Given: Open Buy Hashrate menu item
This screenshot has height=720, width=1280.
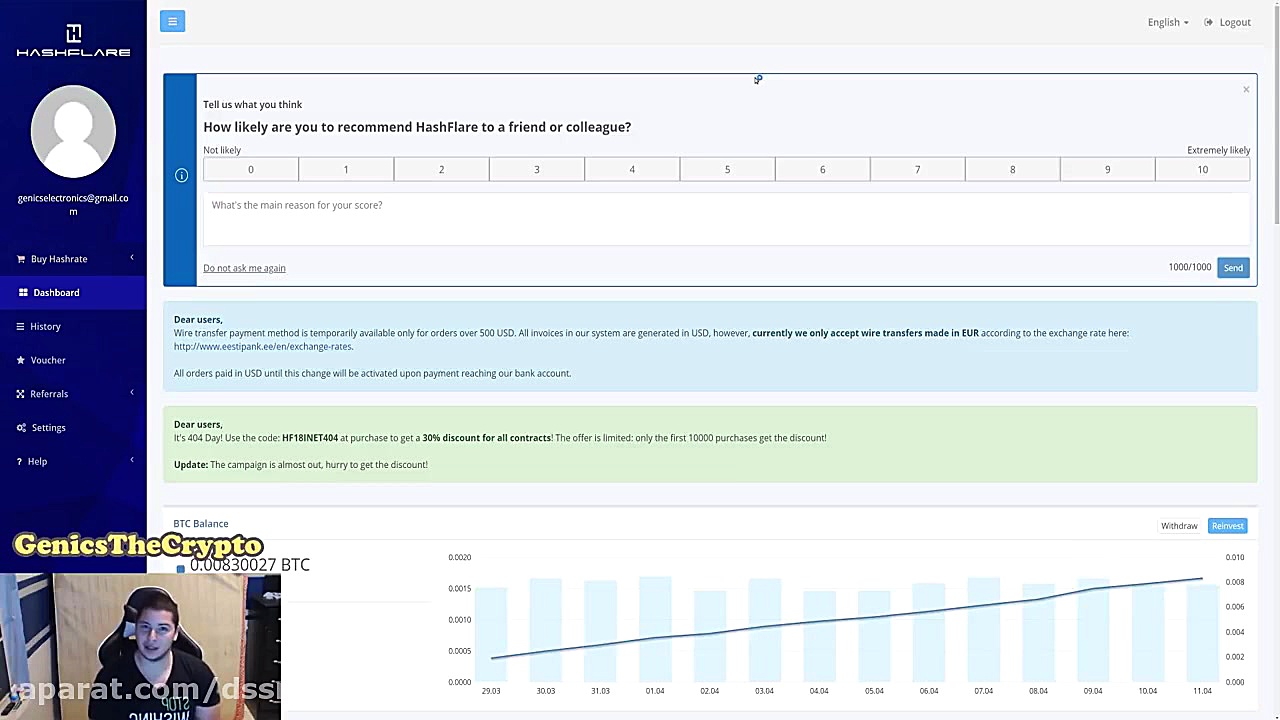Looking at the screenshot, I should (x=73, y=259).
